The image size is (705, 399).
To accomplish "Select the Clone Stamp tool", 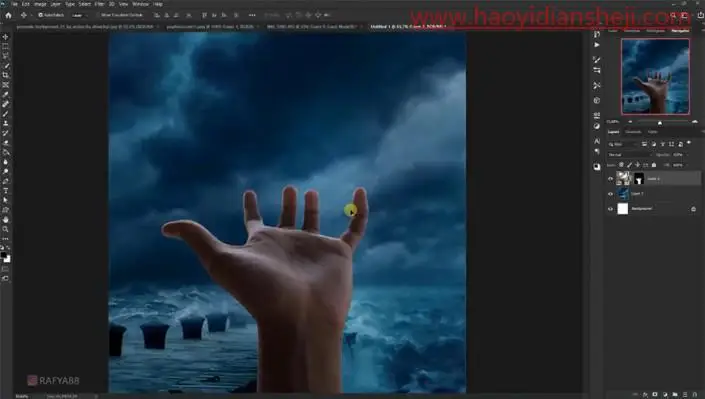I will pyautogui.click(x=5, y=123).
